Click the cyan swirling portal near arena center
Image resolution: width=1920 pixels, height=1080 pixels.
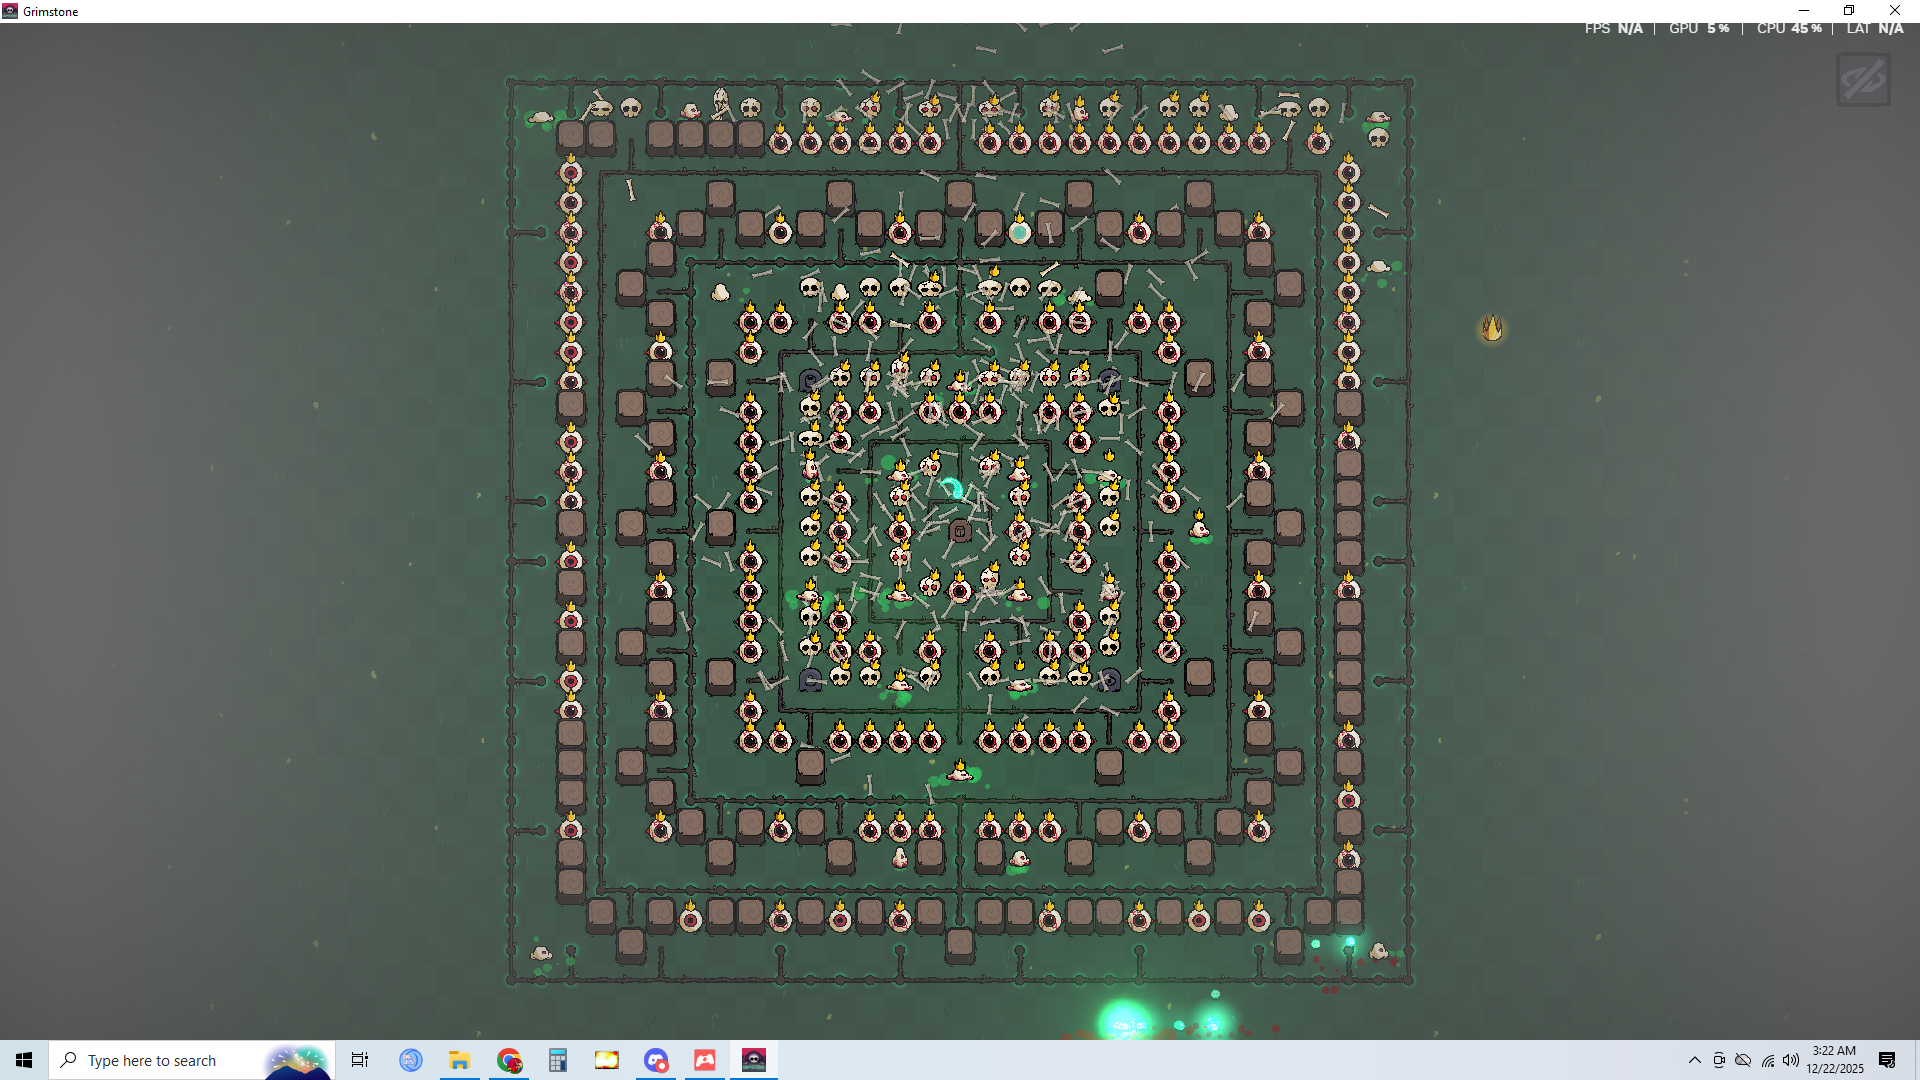coord(952,488)
